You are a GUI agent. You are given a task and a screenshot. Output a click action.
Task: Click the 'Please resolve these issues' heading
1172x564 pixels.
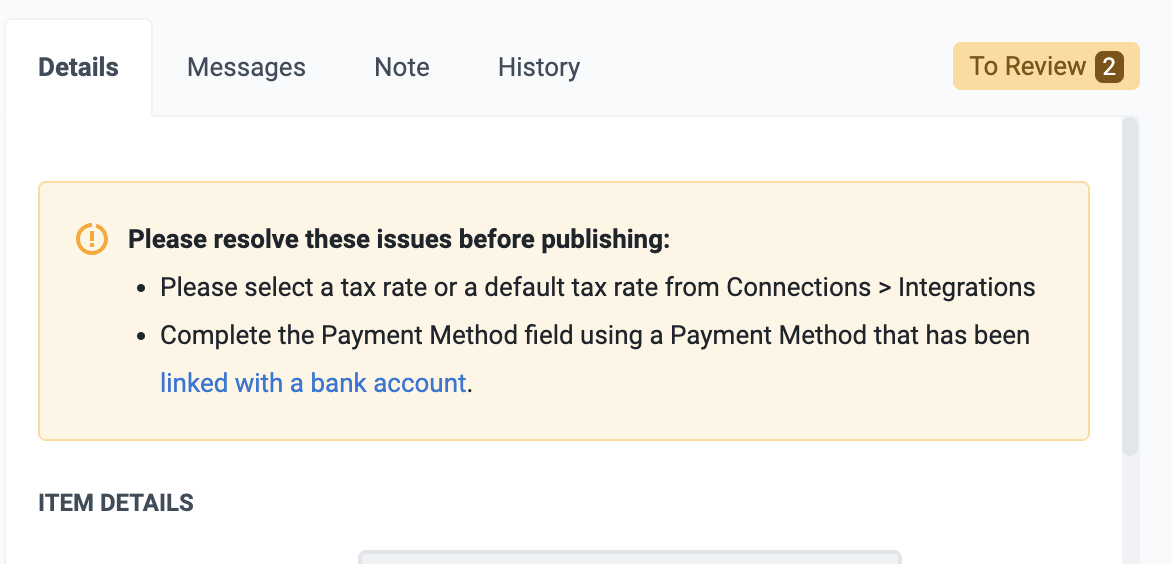(x=398, y=239)
